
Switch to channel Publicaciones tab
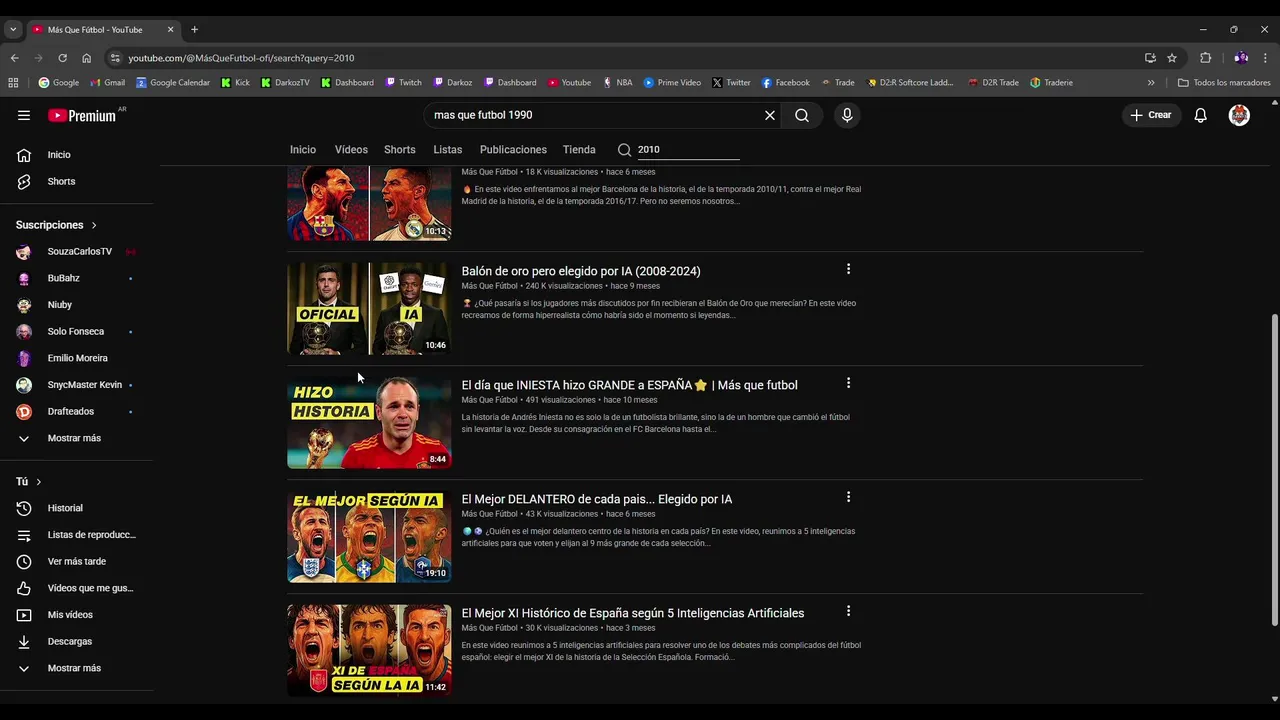coord(513,150)
